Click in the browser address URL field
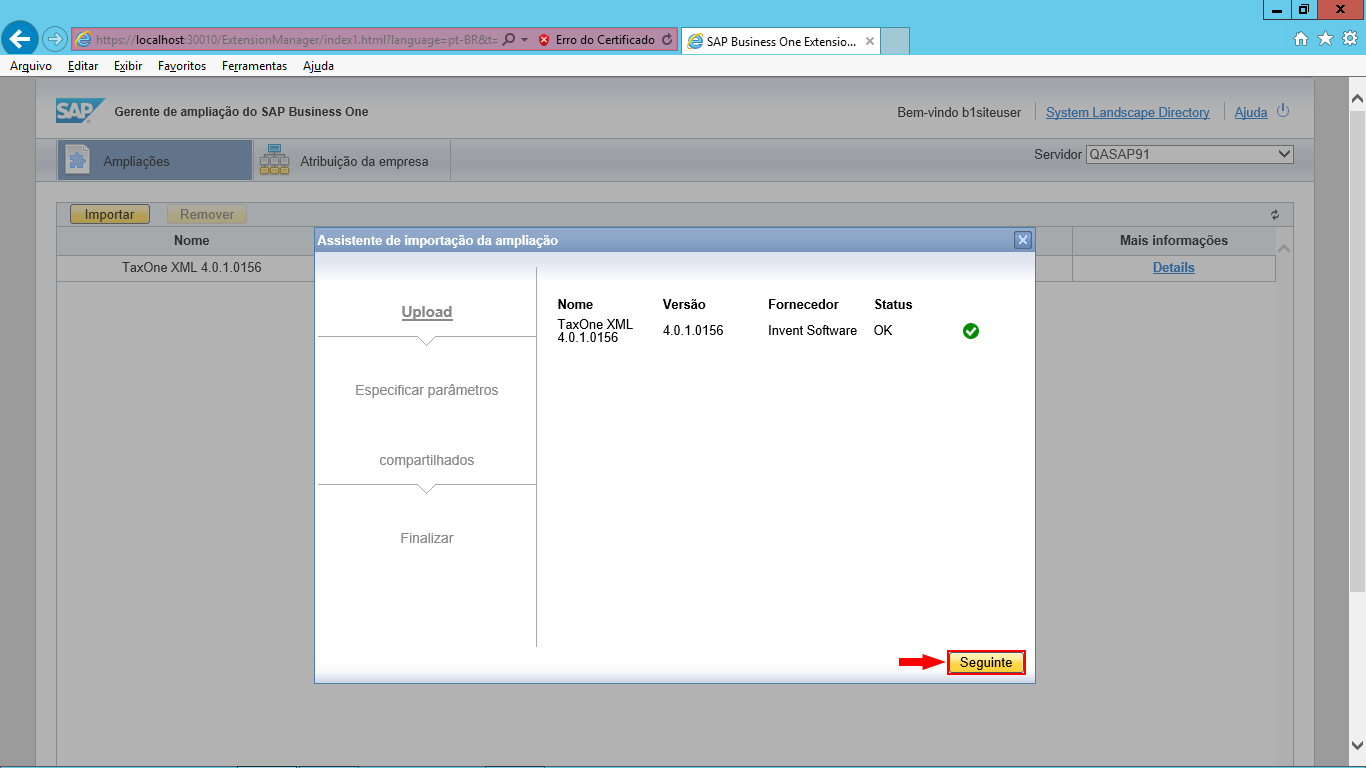Viewport: 1366px width, 768px height. point(296,40)
